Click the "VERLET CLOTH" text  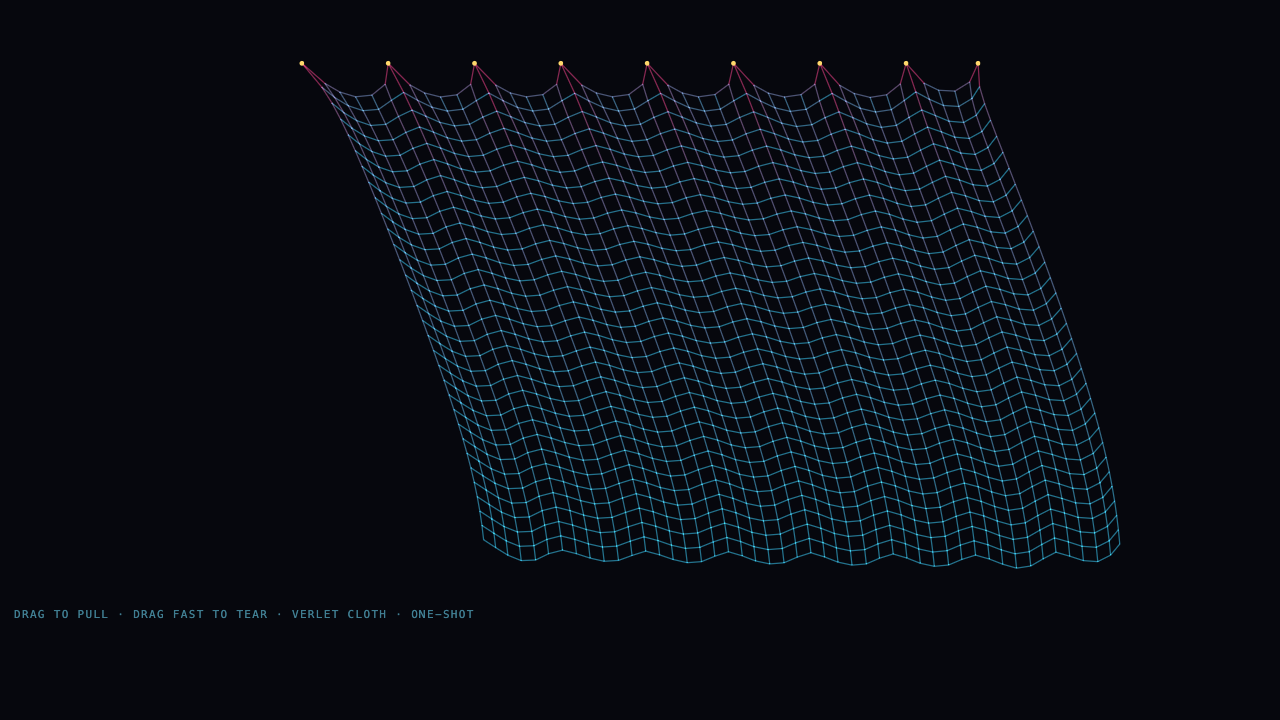[x=339, y=614]
